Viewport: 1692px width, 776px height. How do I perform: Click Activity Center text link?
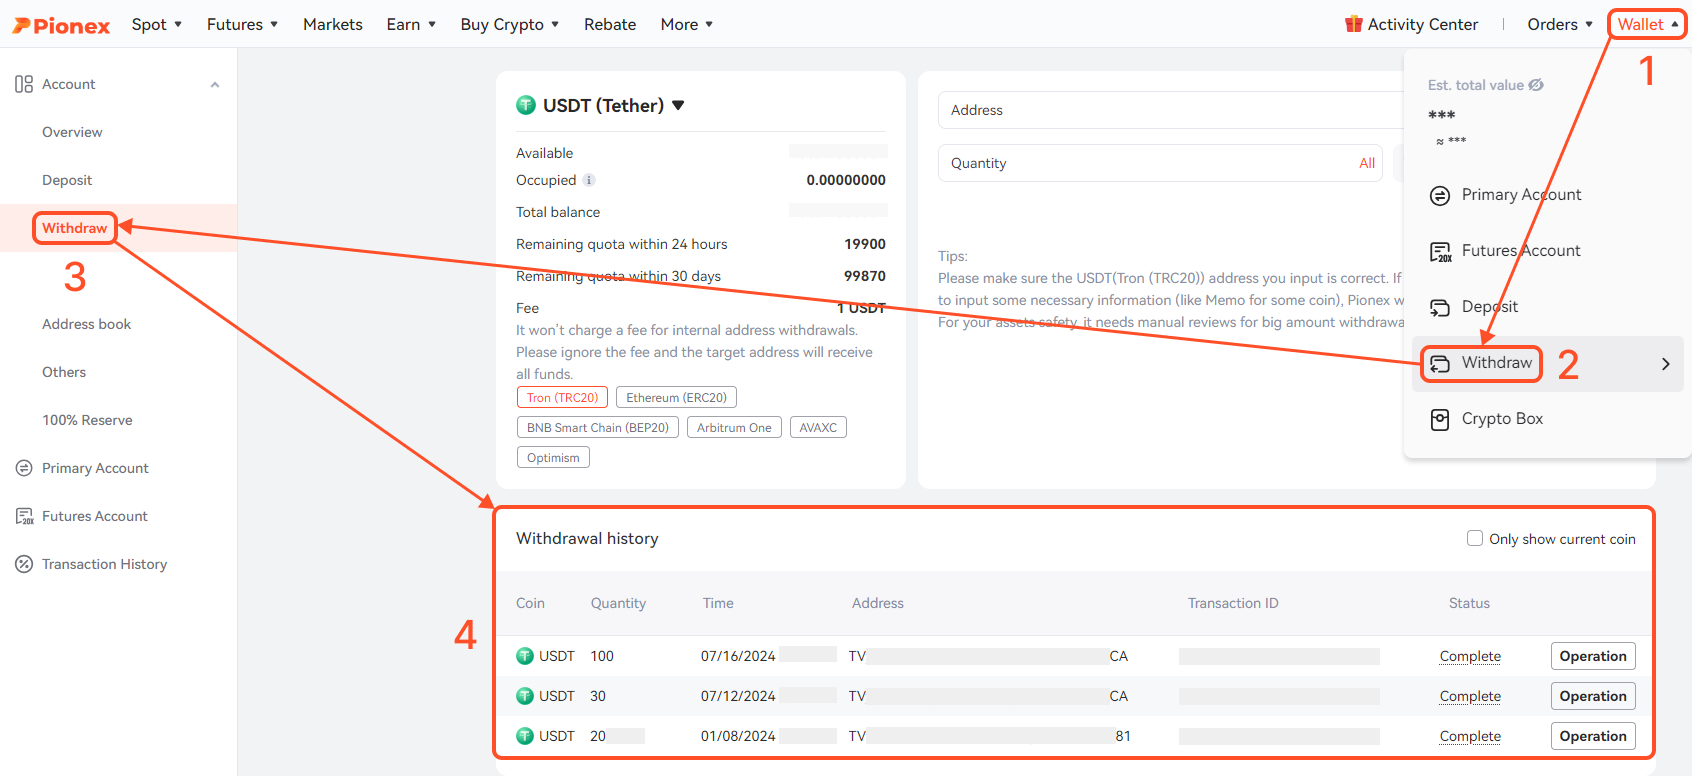point(1422,24)
